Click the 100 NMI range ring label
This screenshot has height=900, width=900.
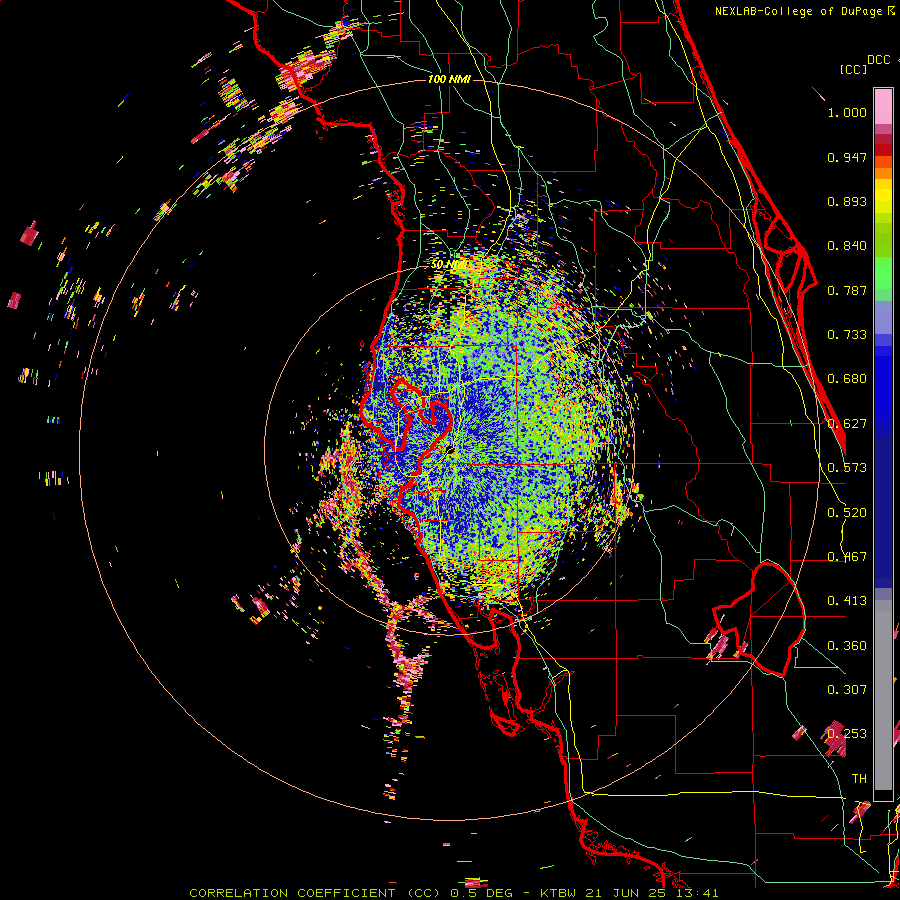[449, 79]
